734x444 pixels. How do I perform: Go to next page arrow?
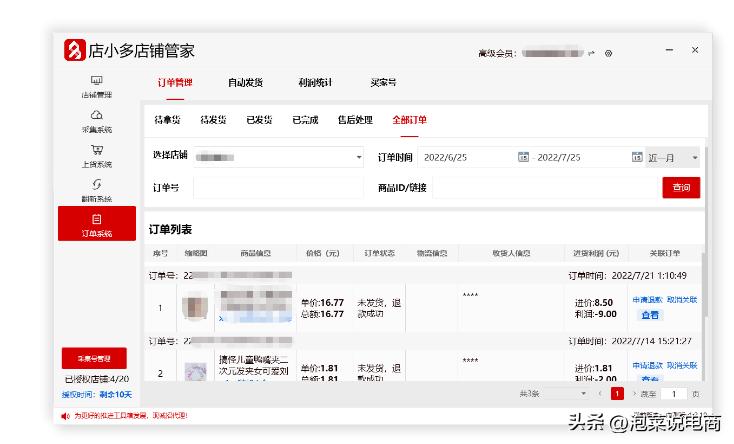tap(634, 394)
